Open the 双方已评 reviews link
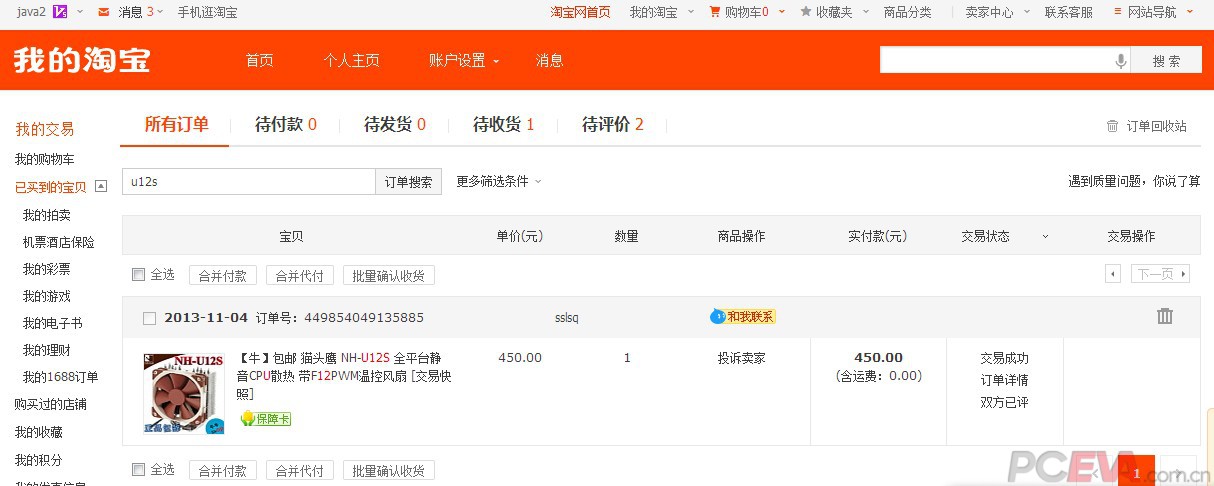The image size is (1214, 486). 1004,402
